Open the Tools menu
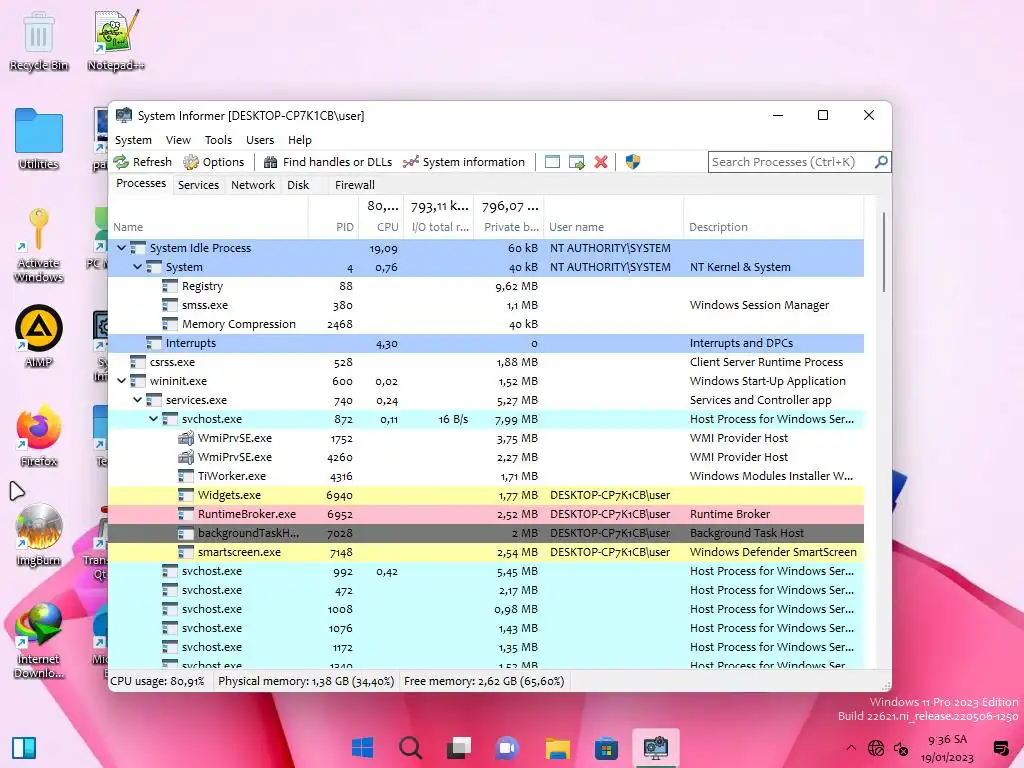Image resolution: width=1024 pixels, height=768 pixels. (x=218, y=140)
